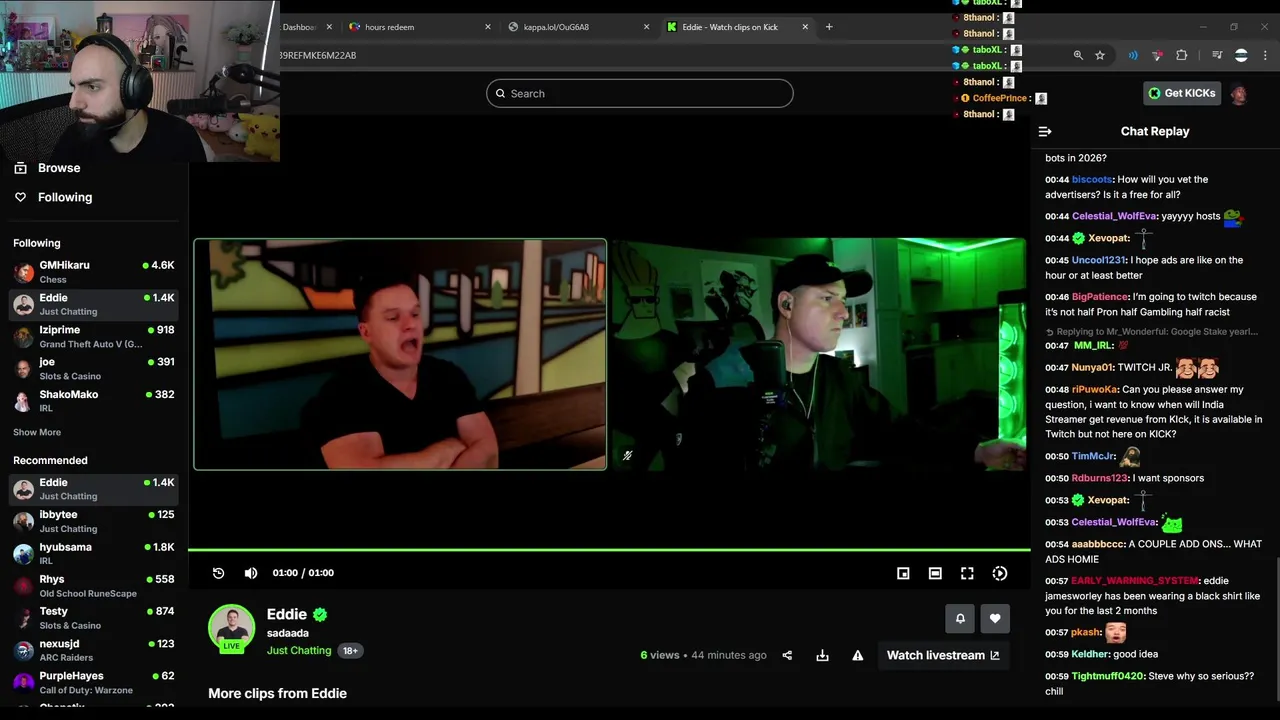The height and width of the screenshot is (720, 1280).
Task: Report the clip using the warning icon
Action: 857,655
